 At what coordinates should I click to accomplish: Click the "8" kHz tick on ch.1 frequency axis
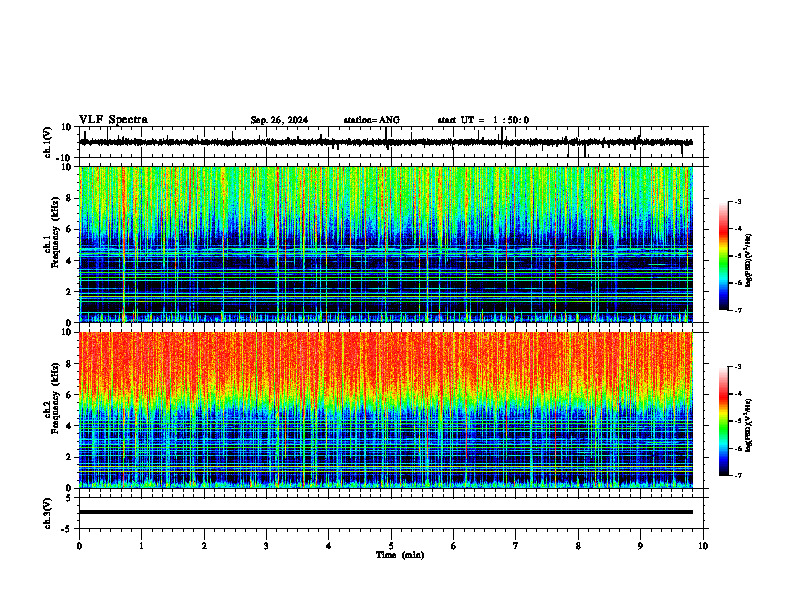point(71,198)
